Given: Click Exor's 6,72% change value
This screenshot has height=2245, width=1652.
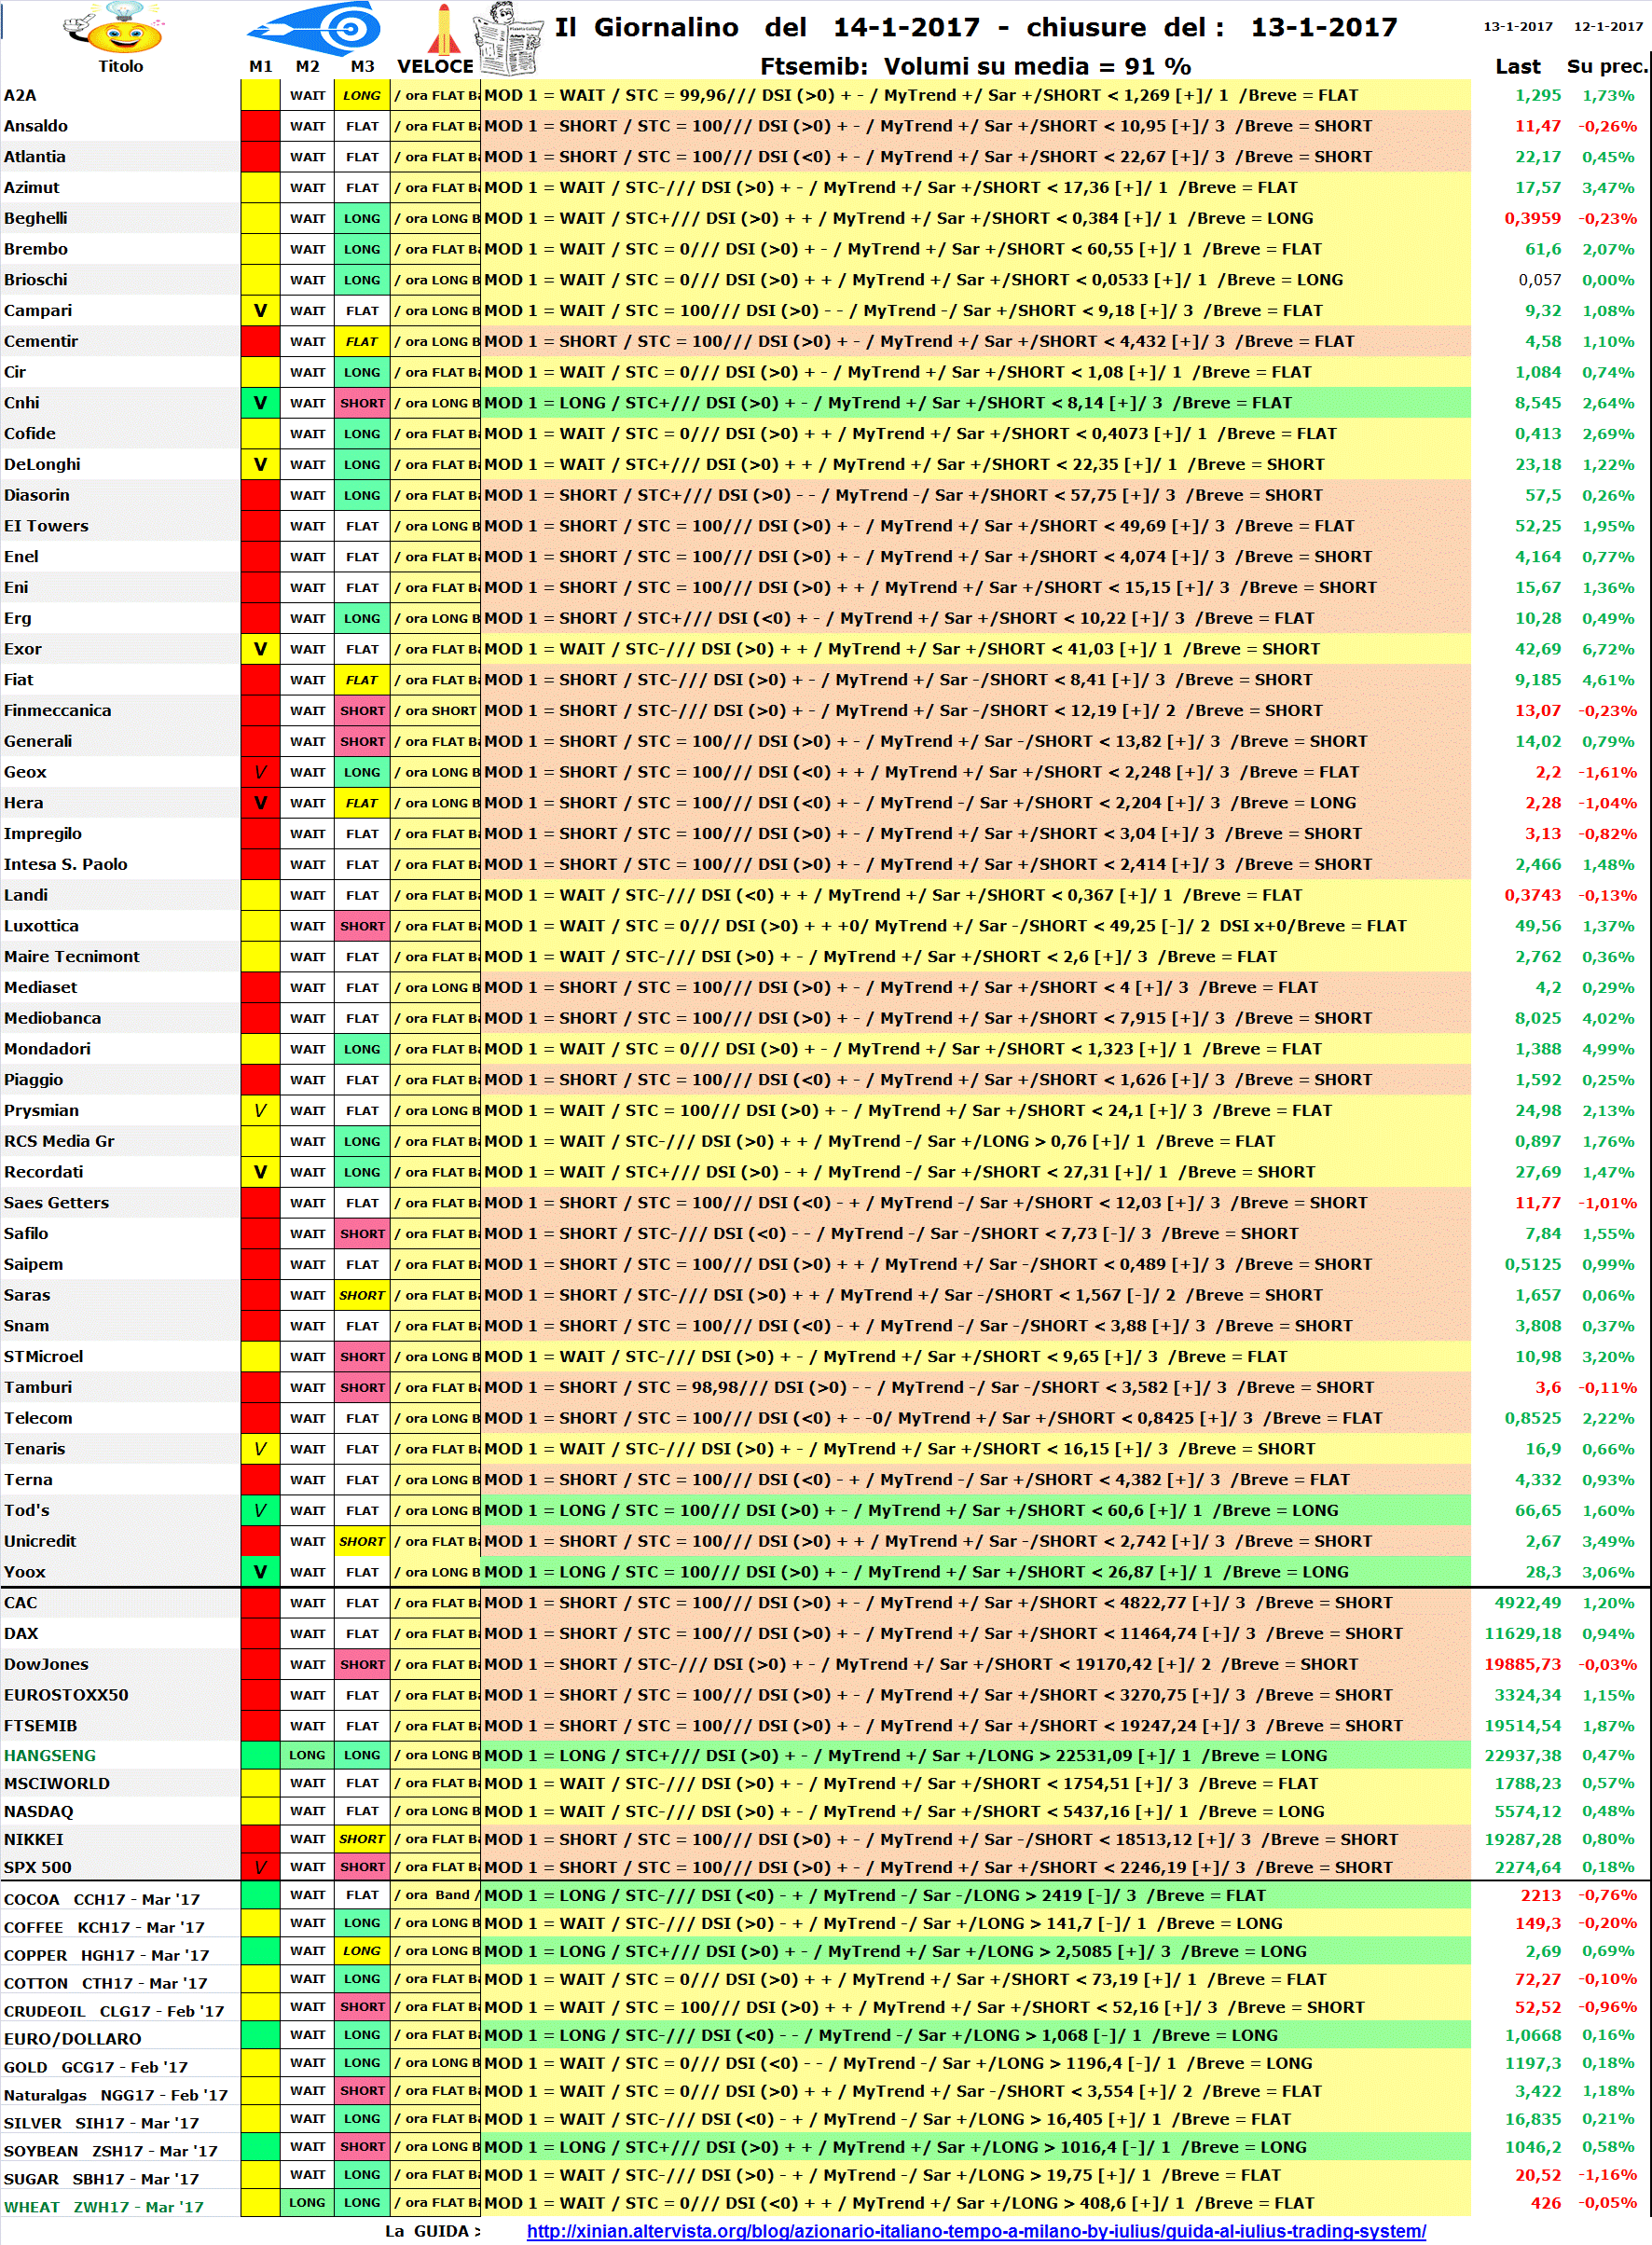Looking at the screenshot, I should click(1608, 649).
